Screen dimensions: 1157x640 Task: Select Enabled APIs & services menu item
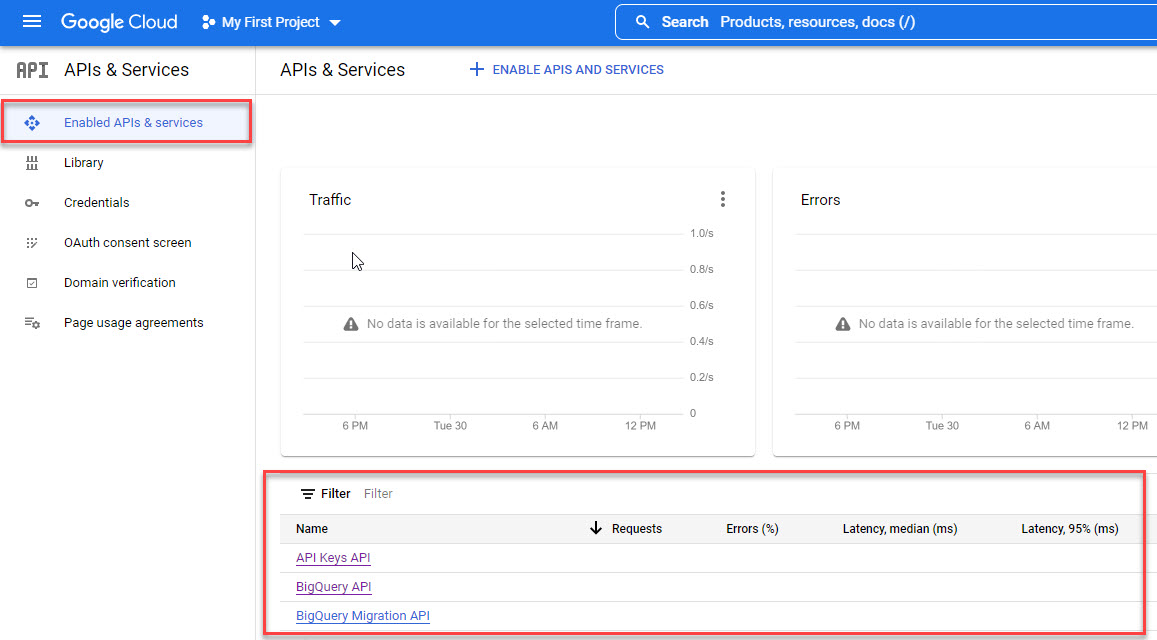click(x=133, y=123)
